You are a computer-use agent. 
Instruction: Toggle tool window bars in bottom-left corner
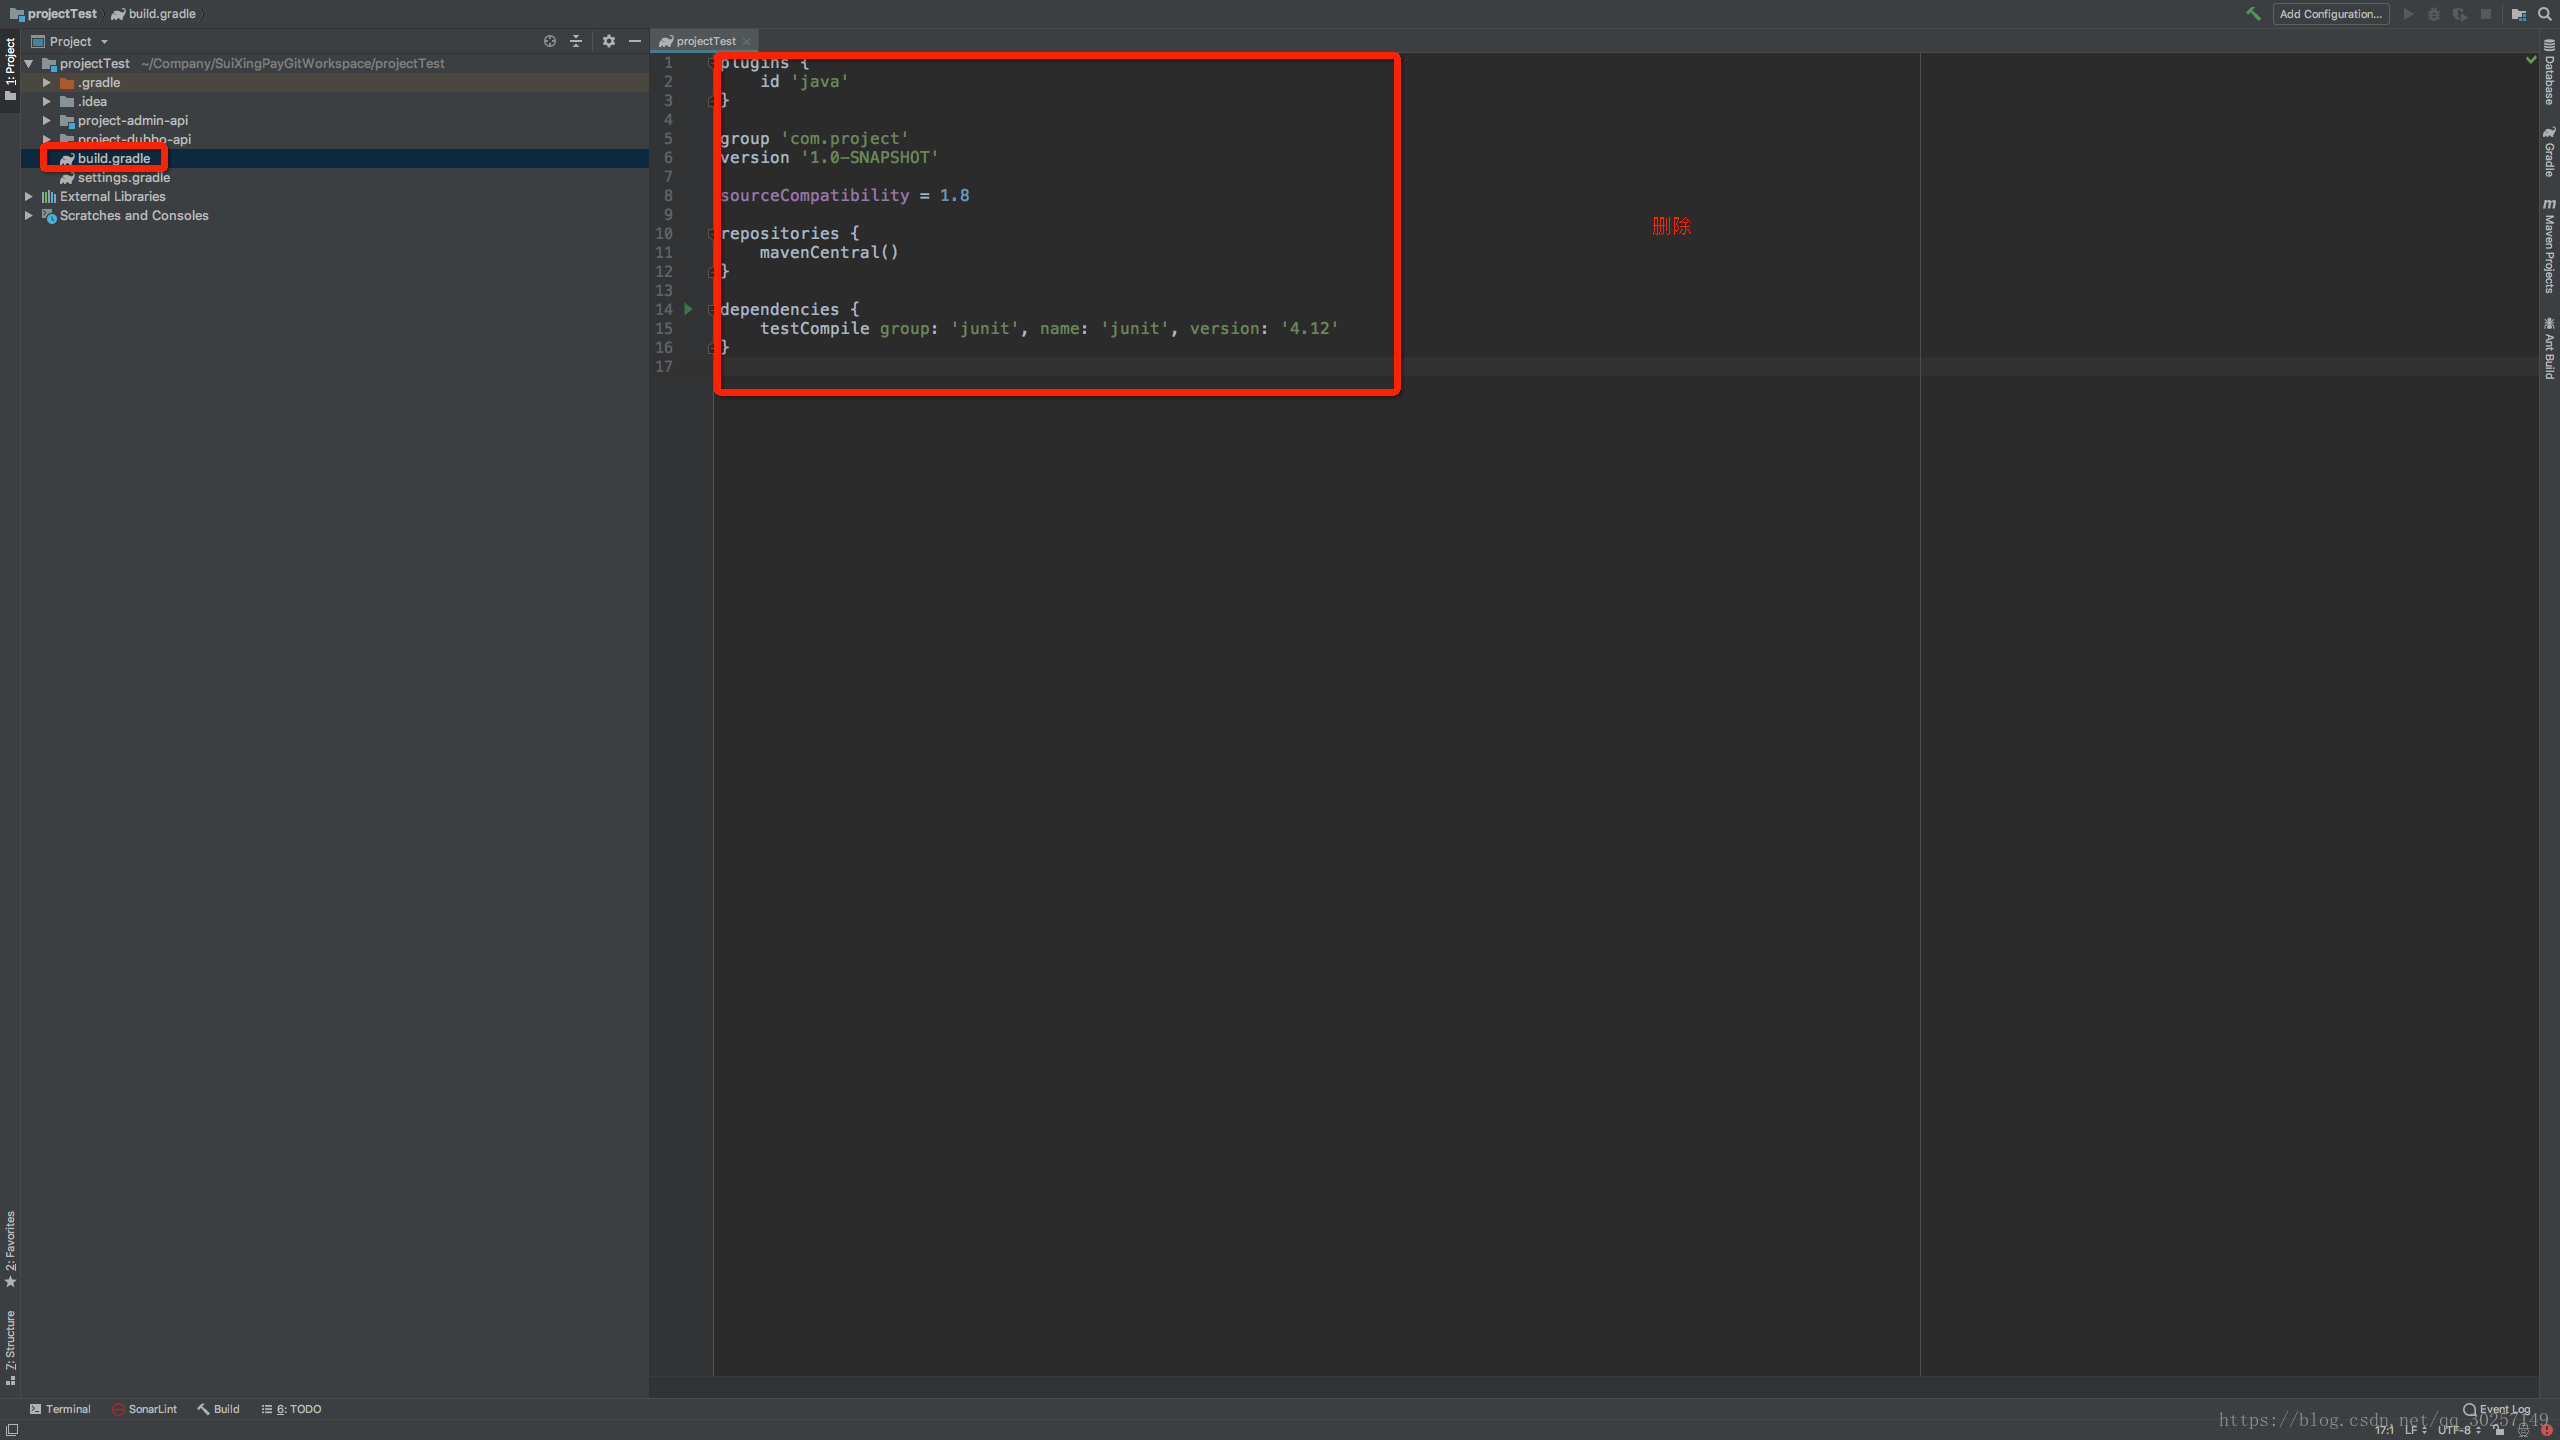[12, 1430]
